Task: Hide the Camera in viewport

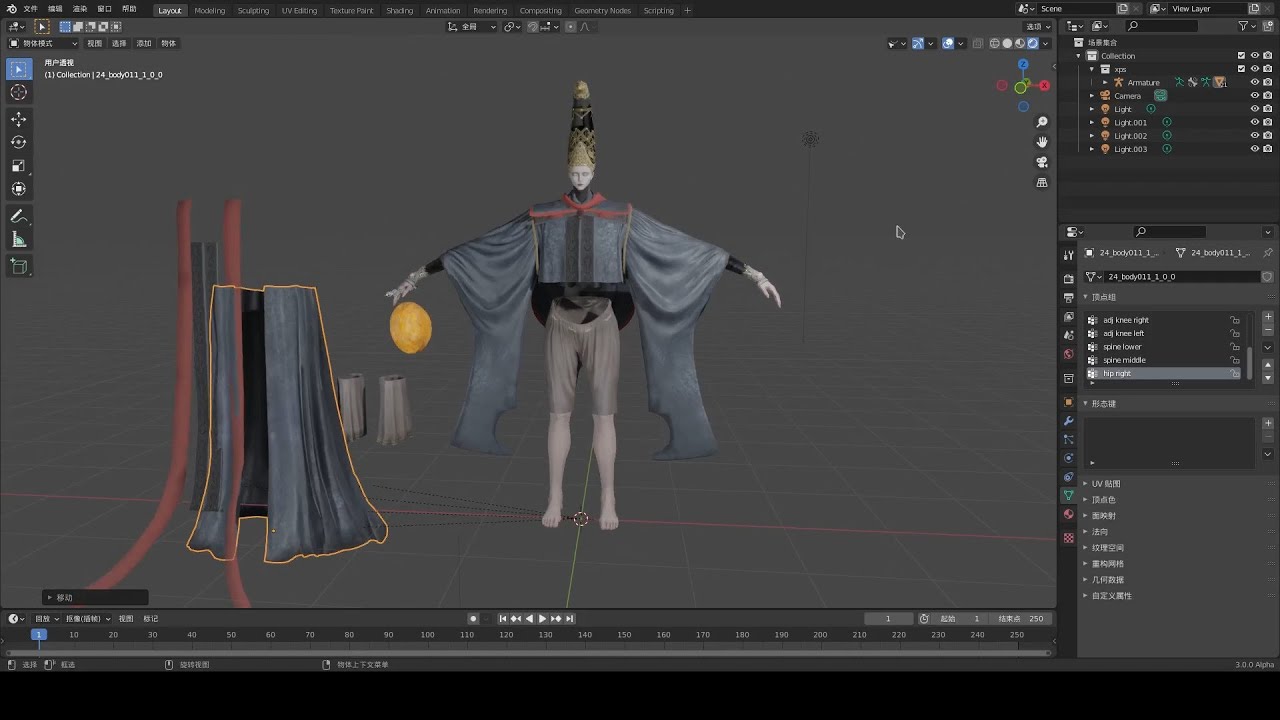Action: [x=1254, y=96]
